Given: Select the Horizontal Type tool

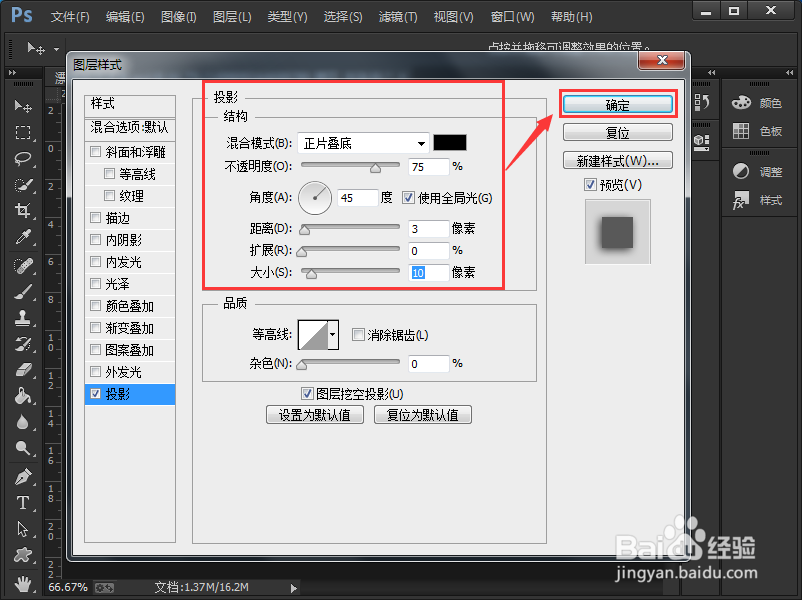Looking at the screenshot, I should point(22,502).
